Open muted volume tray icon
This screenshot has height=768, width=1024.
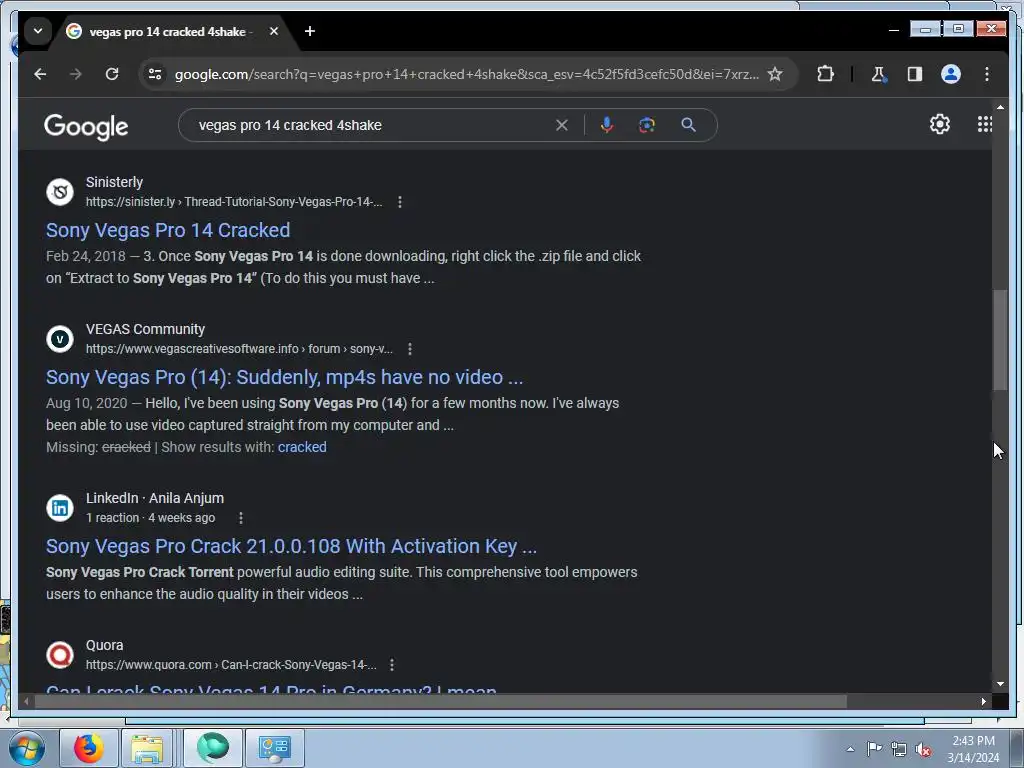923,750
